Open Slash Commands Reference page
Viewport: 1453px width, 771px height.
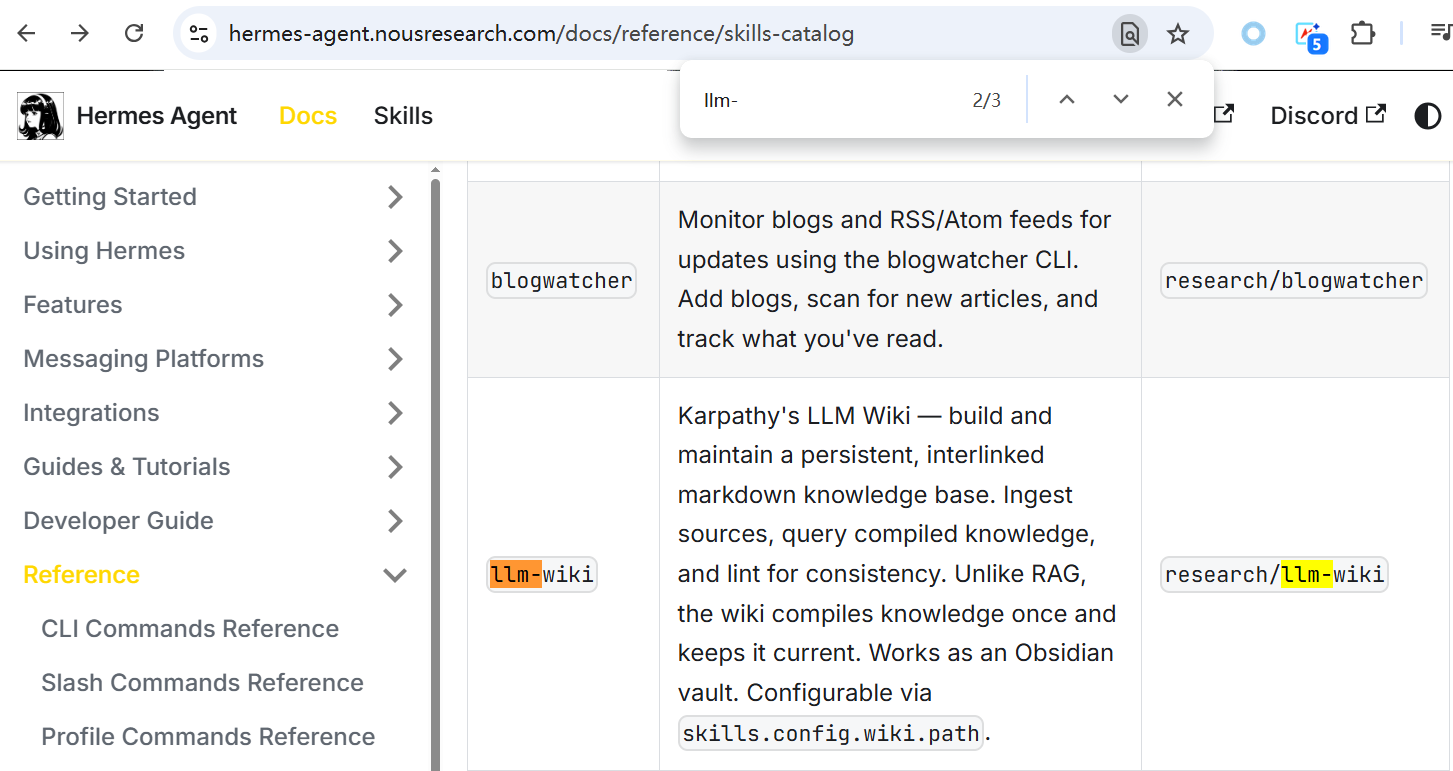coord(202,683)
